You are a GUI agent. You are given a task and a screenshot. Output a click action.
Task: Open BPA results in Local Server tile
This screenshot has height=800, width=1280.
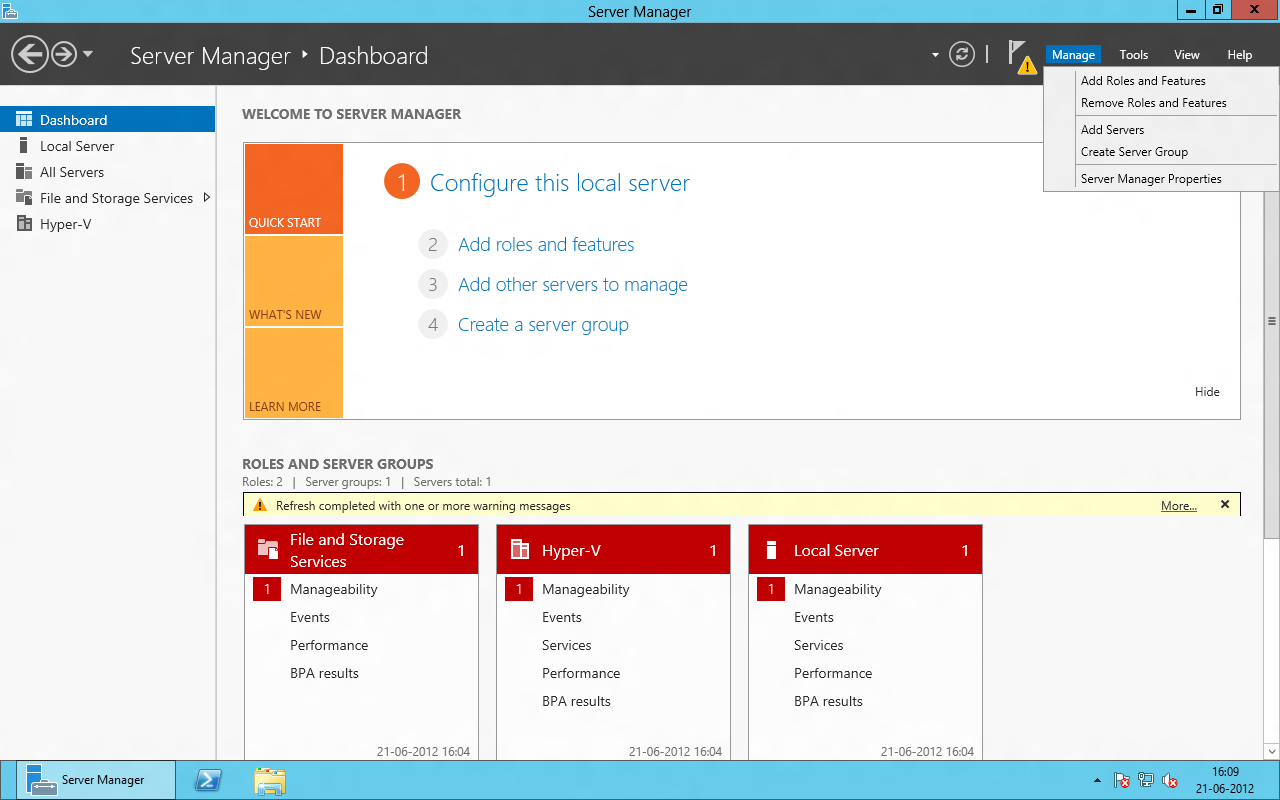pyautogui.click(x=828, y=702)
